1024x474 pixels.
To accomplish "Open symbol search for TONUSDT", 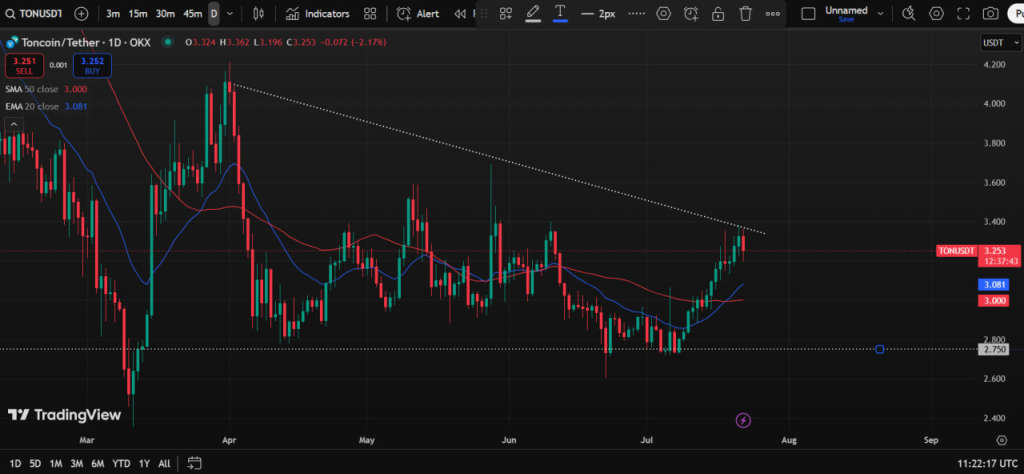I will pos(34,13).
